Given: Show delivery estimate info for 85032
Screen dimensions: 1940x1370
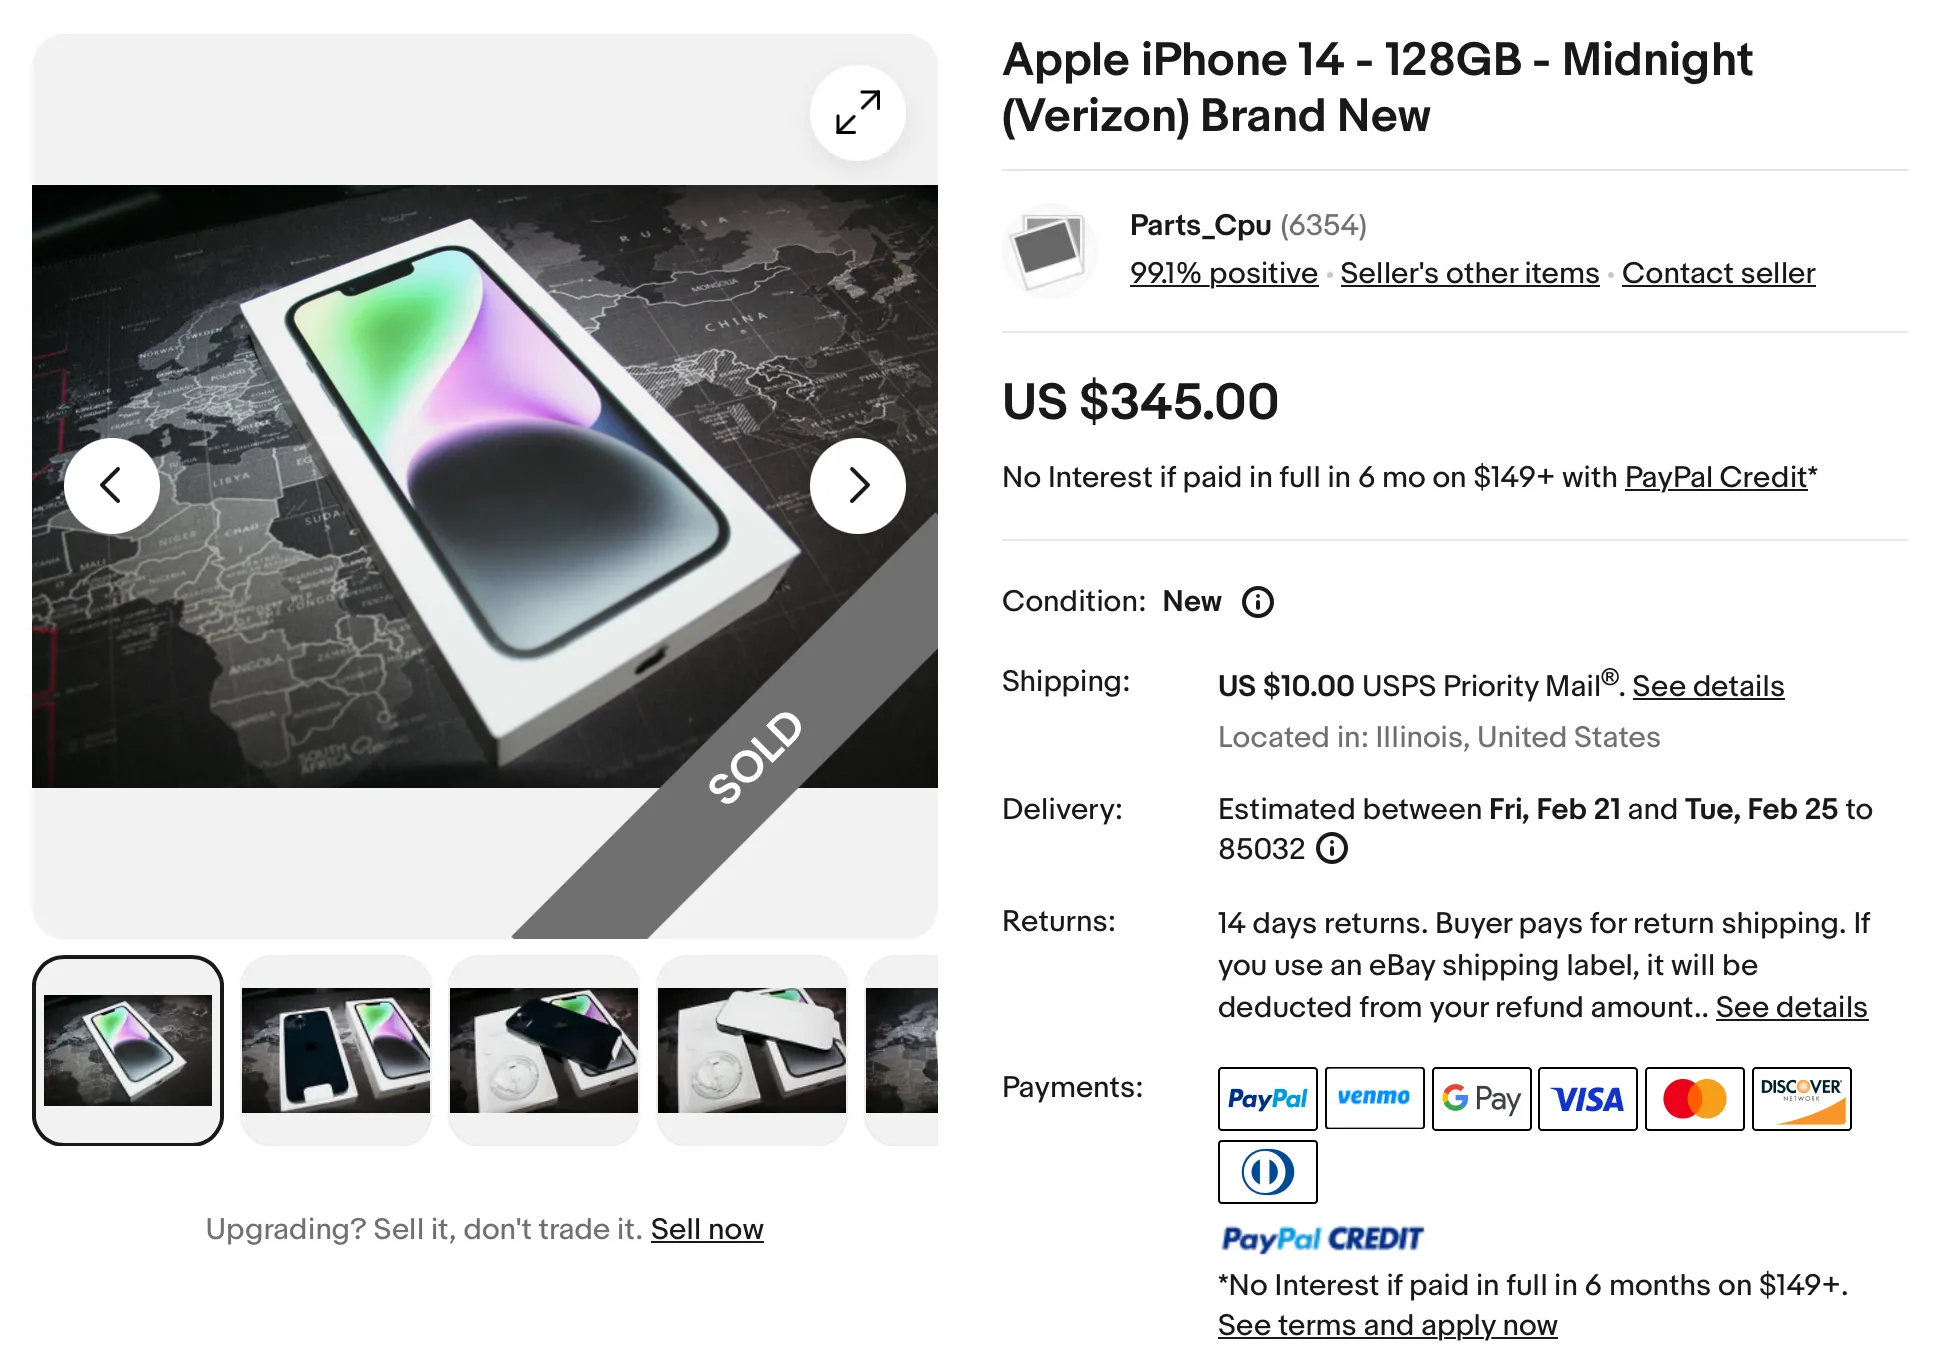Looking at the screenshot, I should pos(1332,848).
